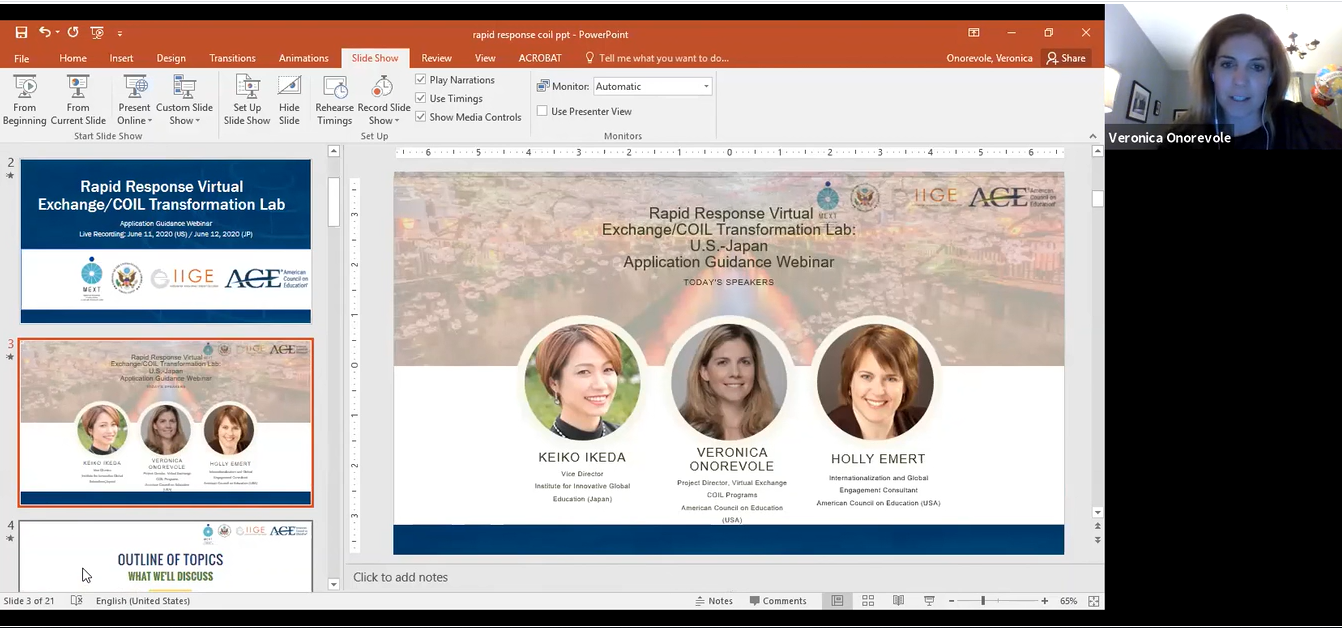The width and height of the screenshot is (1342, 628).
Task: Open the ACROBAT tab
Action: click(x=540, y=58)
